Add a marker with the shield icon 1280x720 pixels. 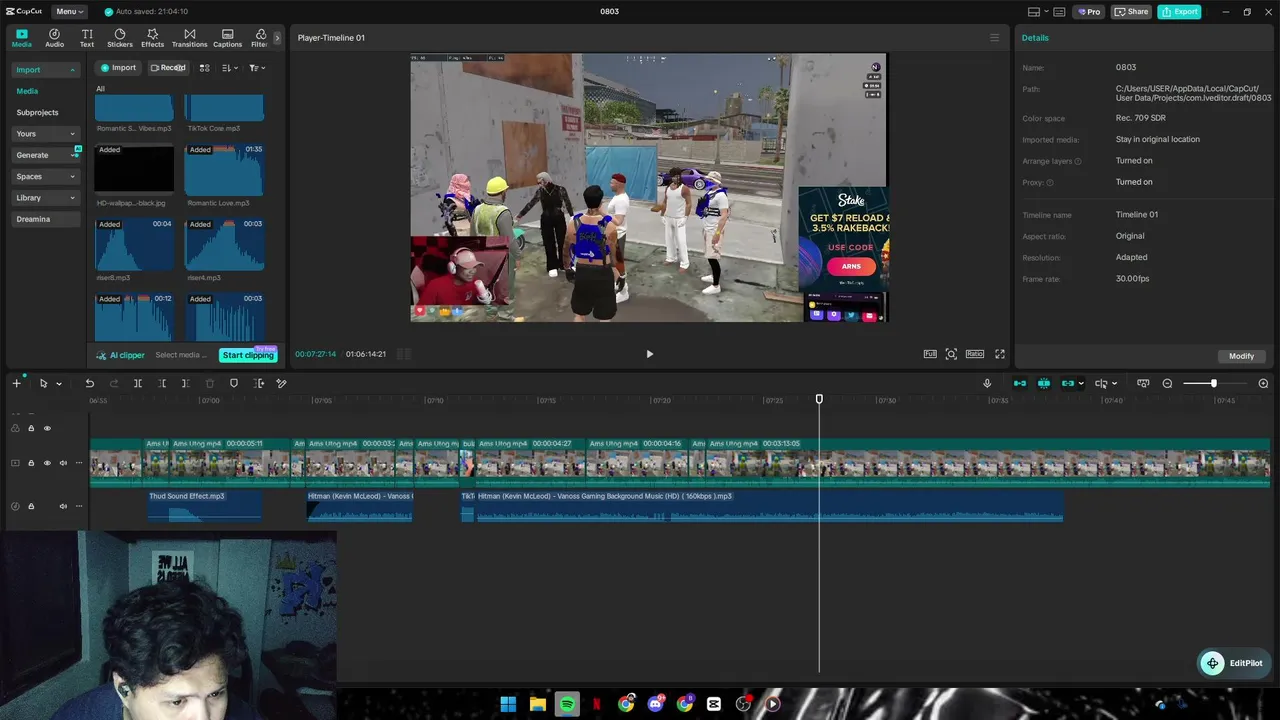234,383
